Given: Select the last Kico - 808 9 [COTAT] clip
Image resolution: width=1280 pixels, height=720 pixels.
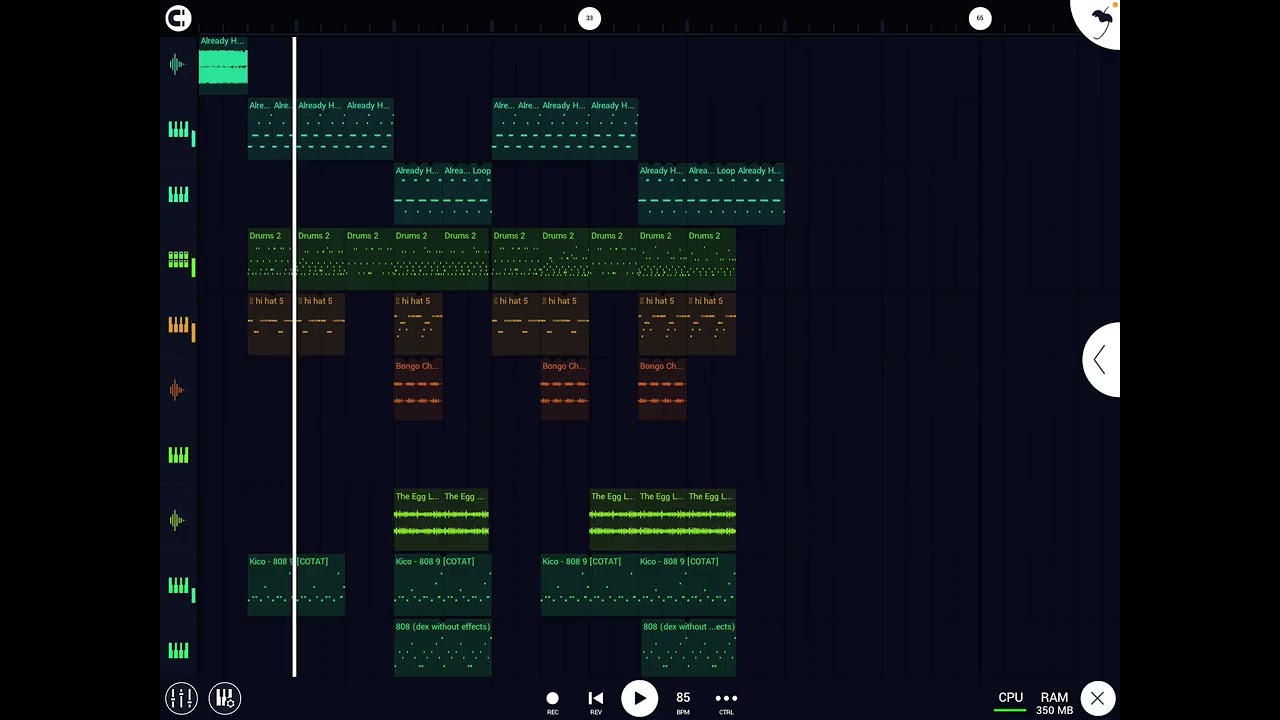Looking at the screenshot, I should point(687,586).
